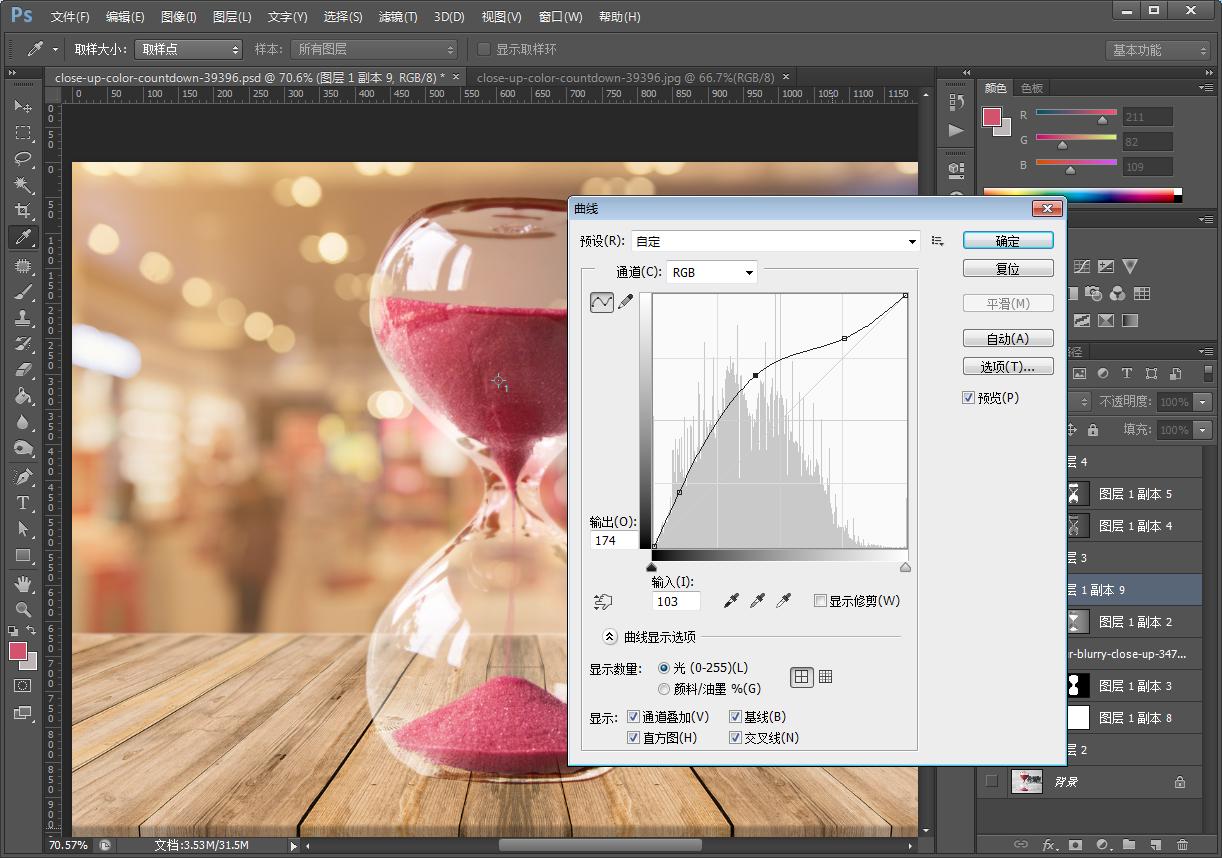The width and height of the screenshot is (1222, 858).
Task: Click the 自动(A) button
Action: [1008, 339]
